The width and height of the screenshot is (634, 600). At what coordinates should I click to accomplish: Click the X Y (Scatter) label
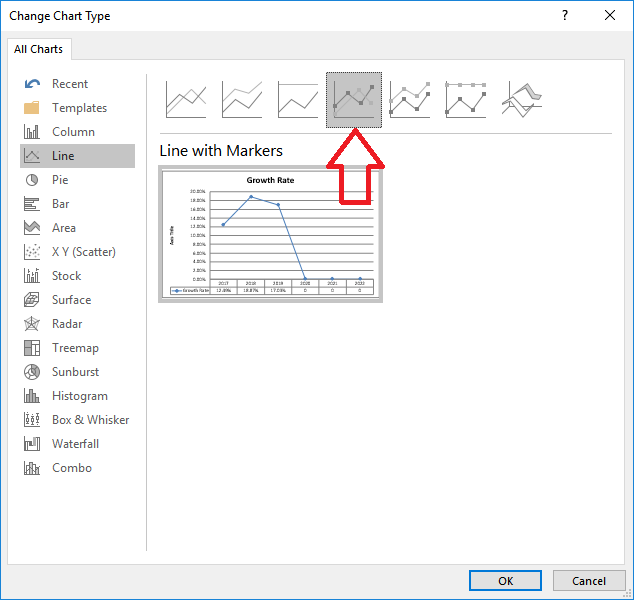click(x=84, y=252)
